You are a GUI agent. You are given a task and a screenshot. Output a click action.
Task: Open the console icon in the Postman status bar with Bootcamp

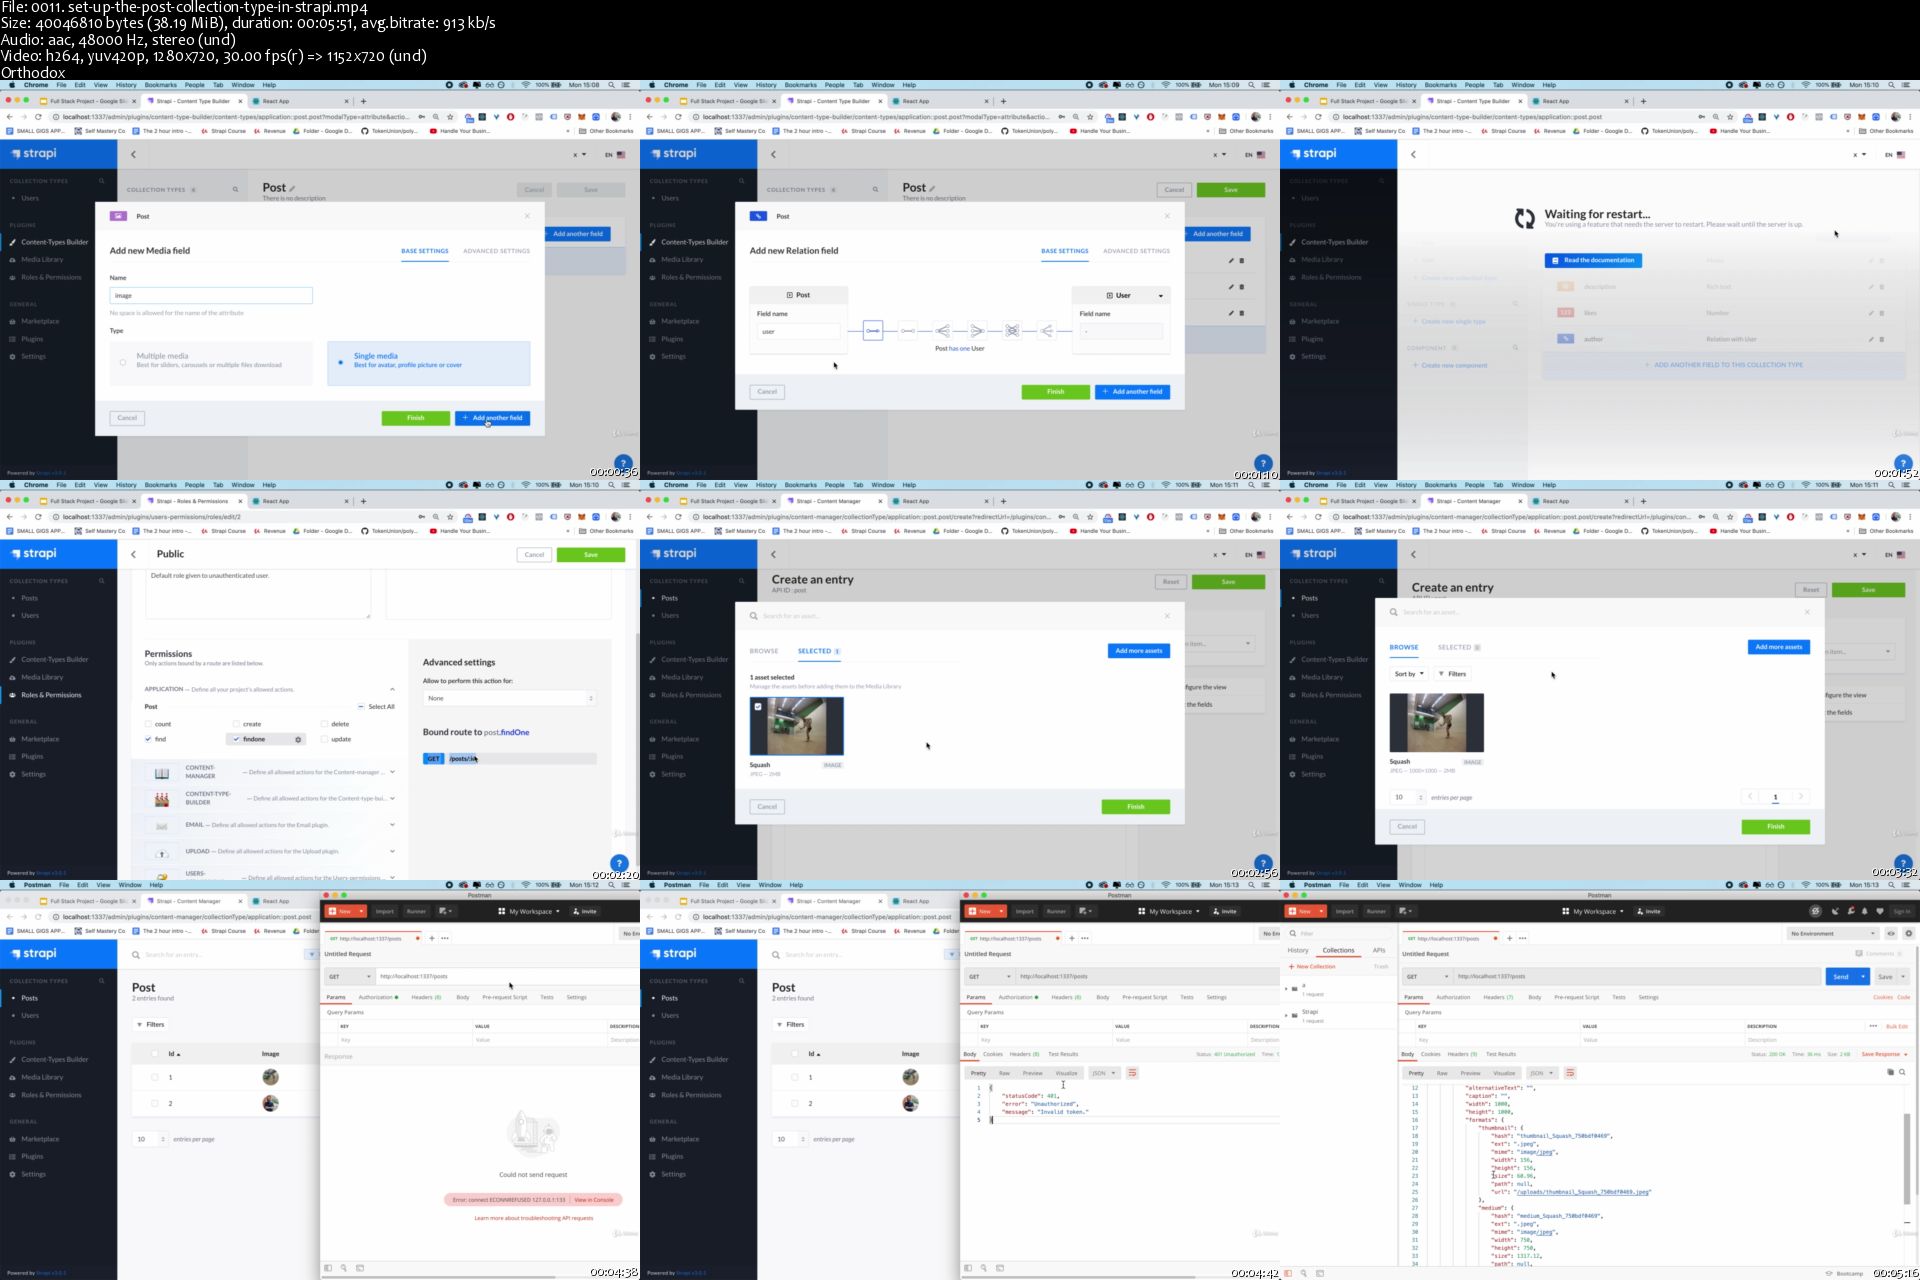click(x=1320, y=1273)
